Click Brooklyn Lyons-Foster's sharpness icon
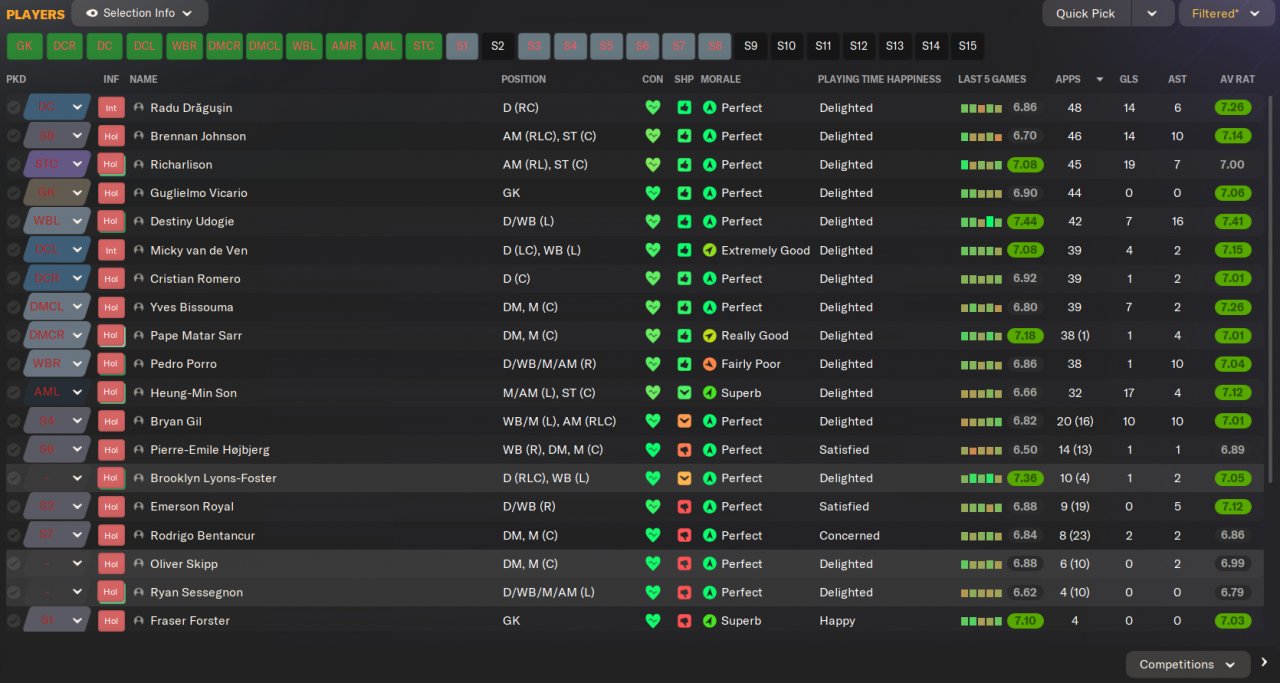 coord(684,478)
